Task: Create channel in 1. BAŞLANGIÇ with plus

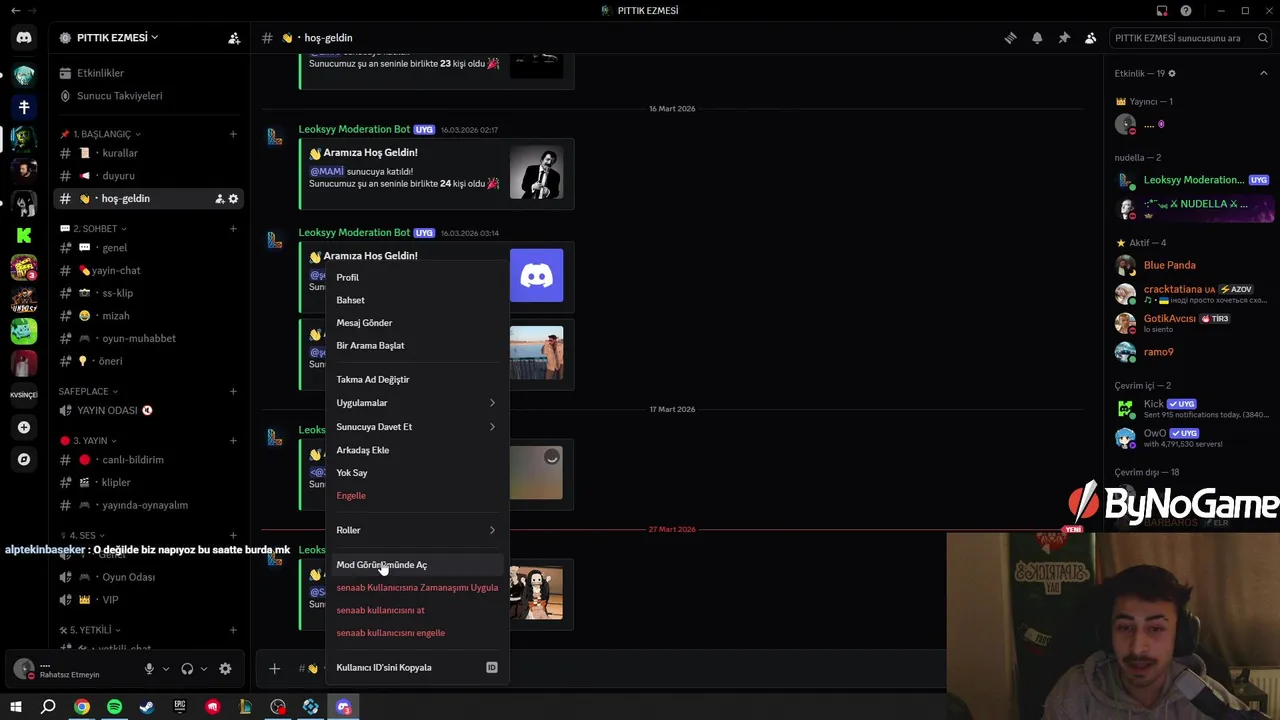Action: 233,134
